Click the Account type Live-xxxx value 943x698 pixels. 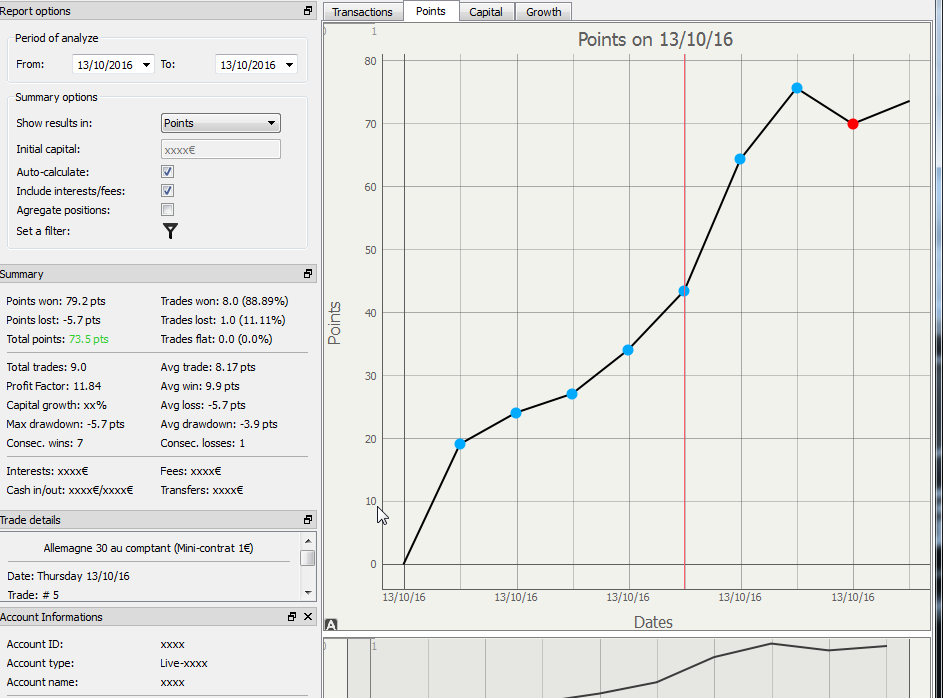pyautogui.click(x=184, y=663)
